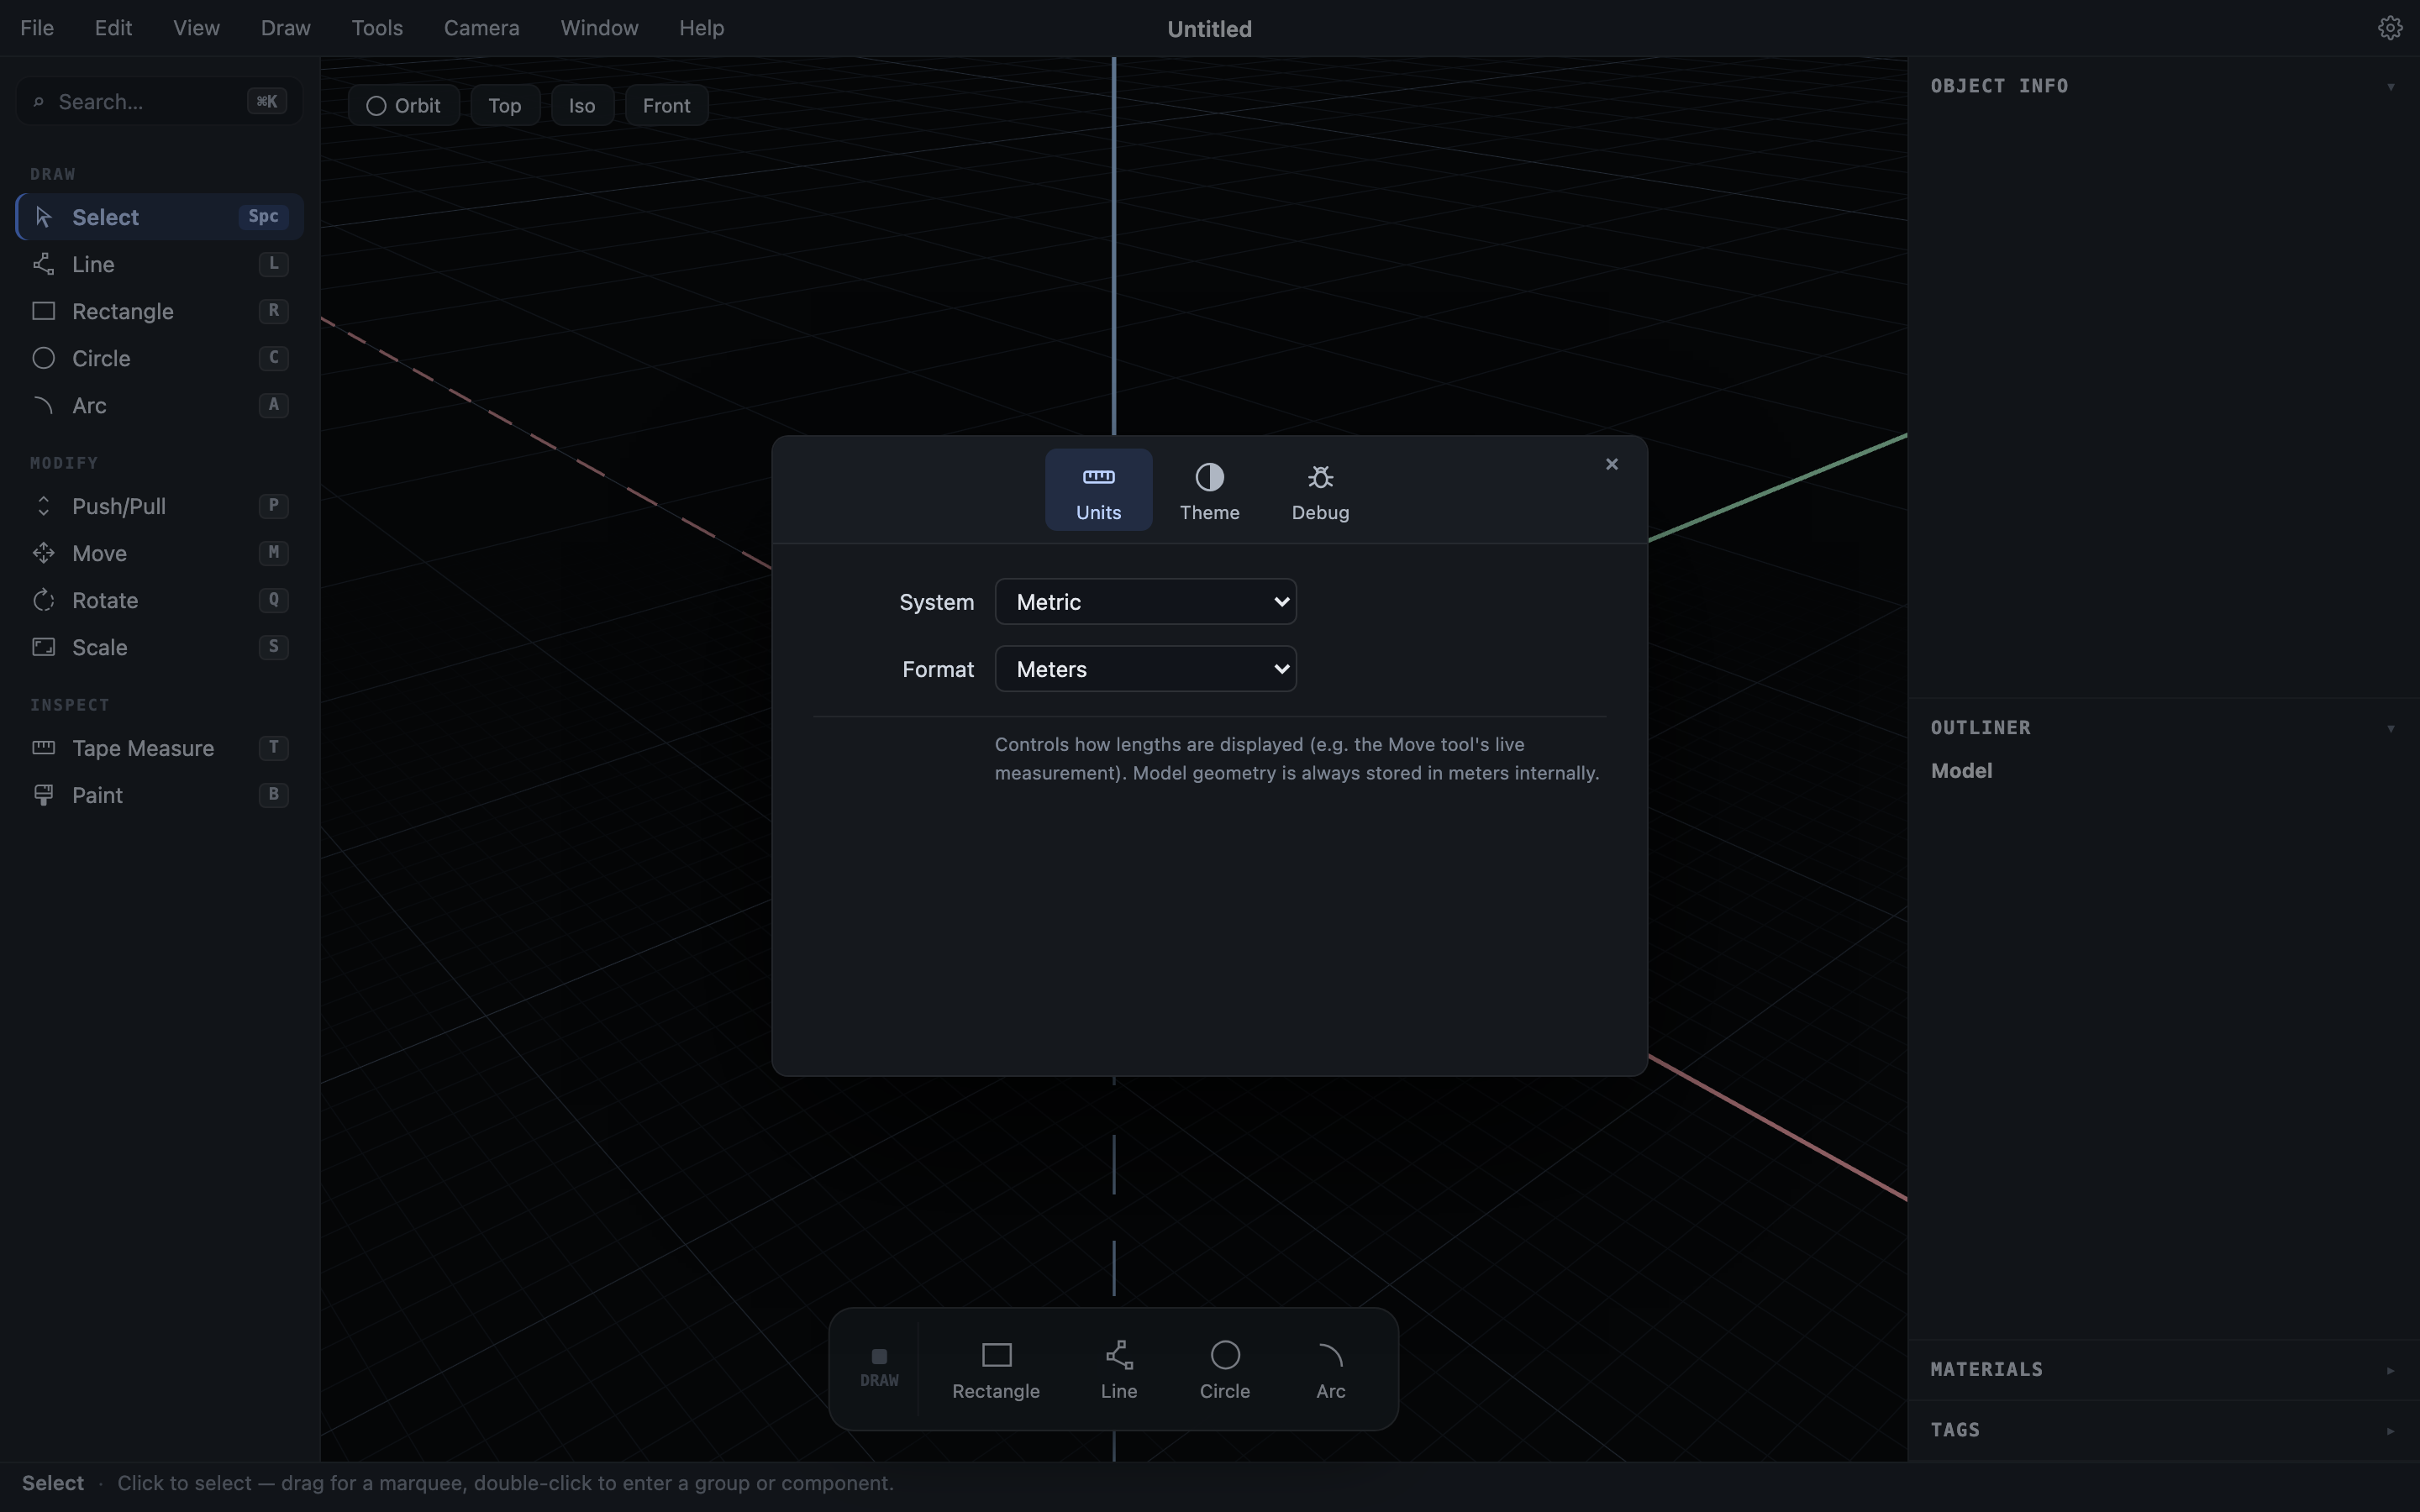This screenshot has height=1512, width=2420.
Task: Activate the Circle tool in the left sidebar
Action: click(160, 358)
